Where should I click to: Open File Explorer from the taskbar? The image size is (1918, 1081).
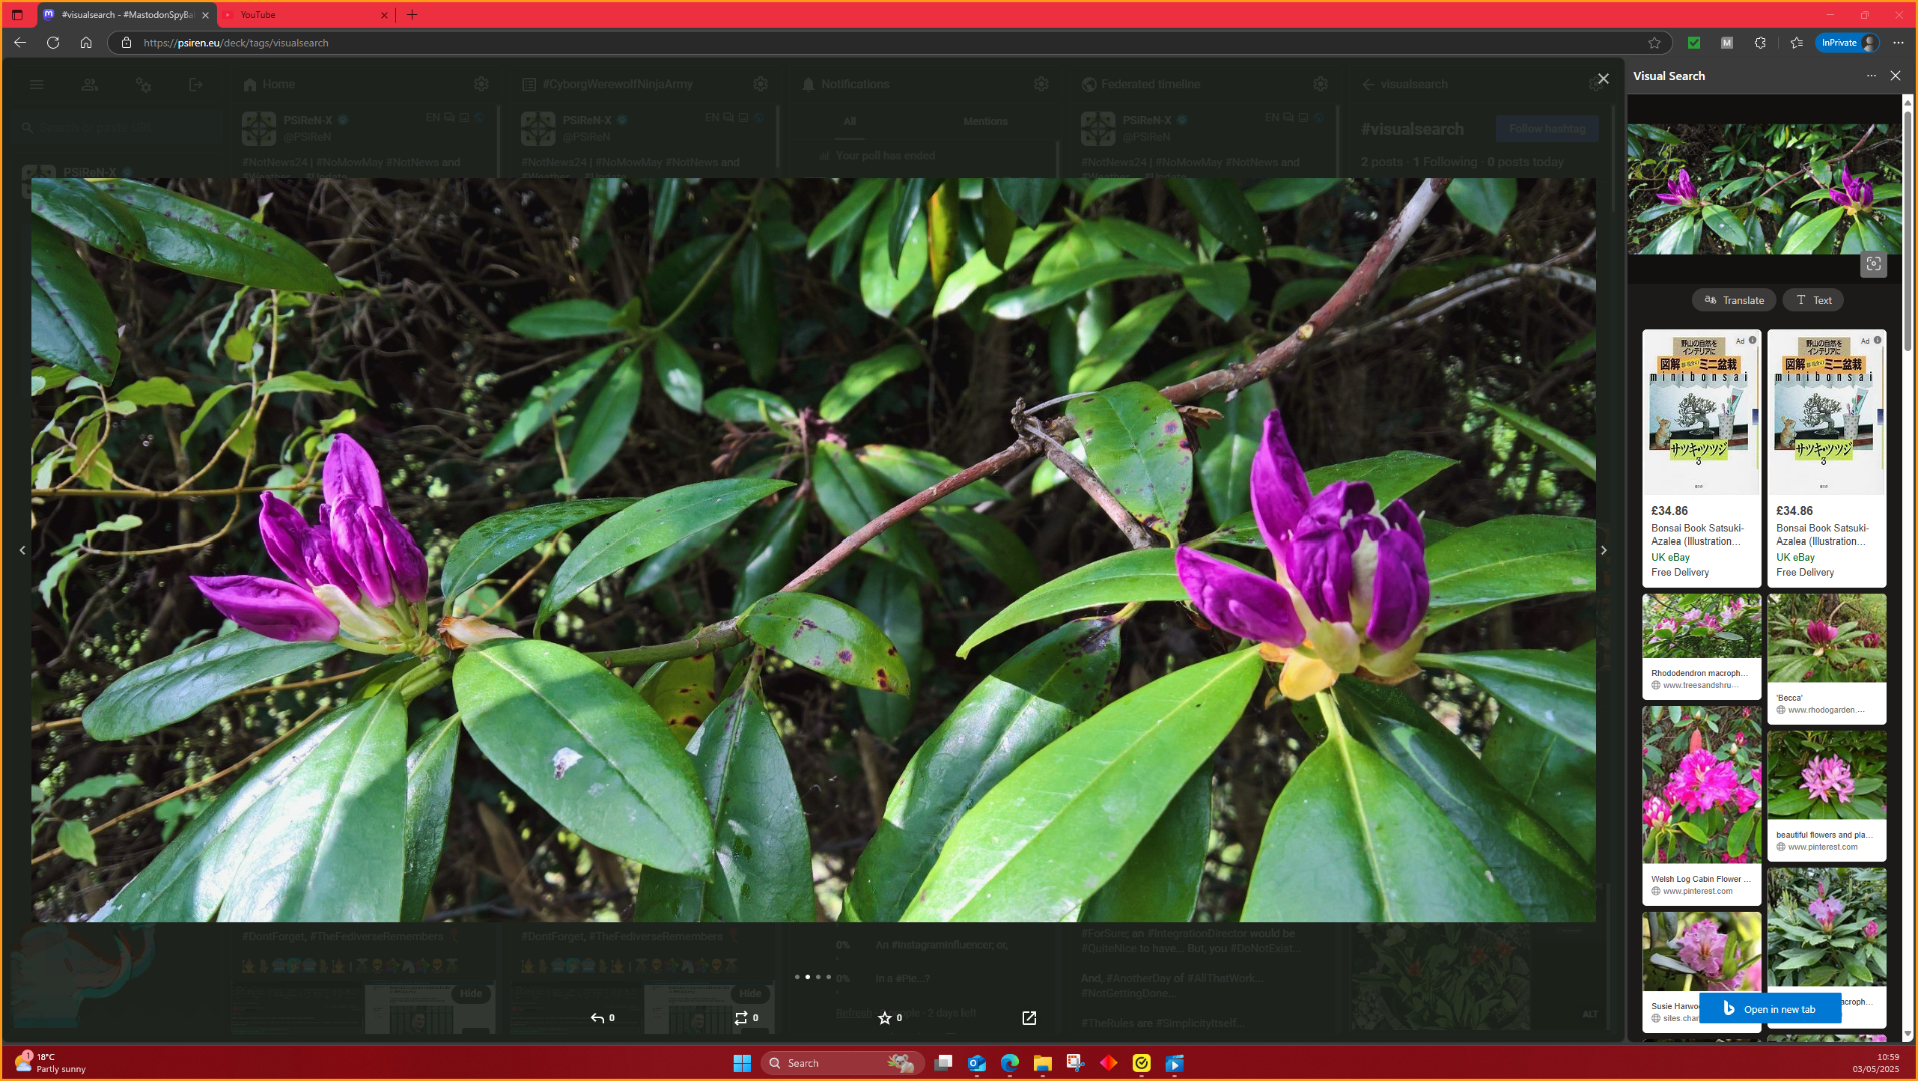coord(1043,1063)
